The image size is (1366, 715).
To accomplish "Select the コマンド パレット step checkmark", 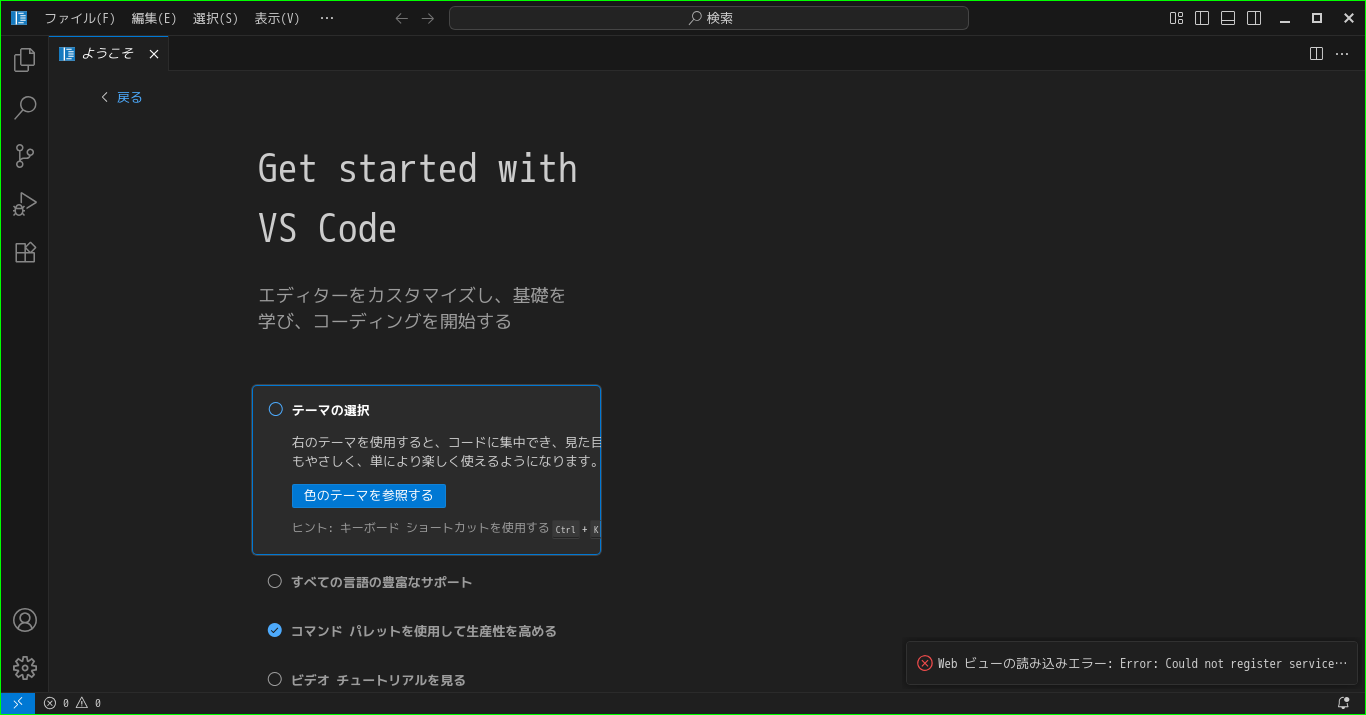I will point(275,630).
